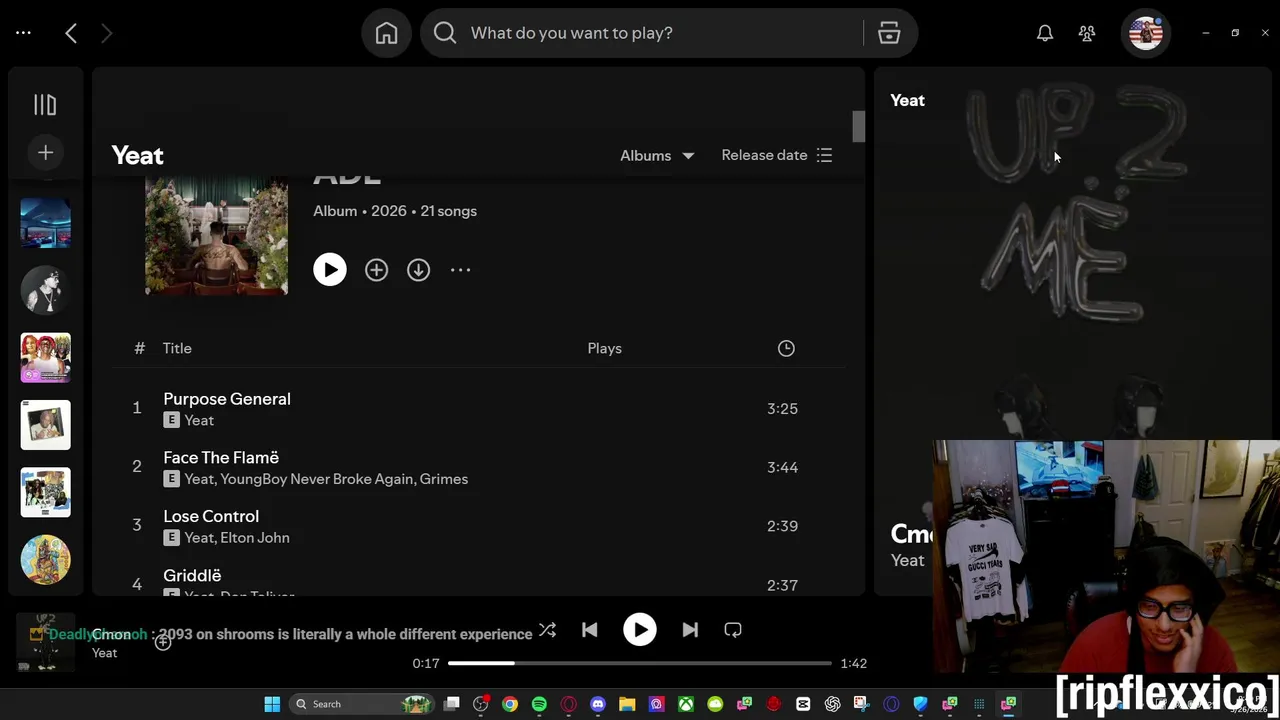This screenshot has width=1280, height=720.
Task: Create a playlist with the plus icon
Action: [x=45, y=152]
